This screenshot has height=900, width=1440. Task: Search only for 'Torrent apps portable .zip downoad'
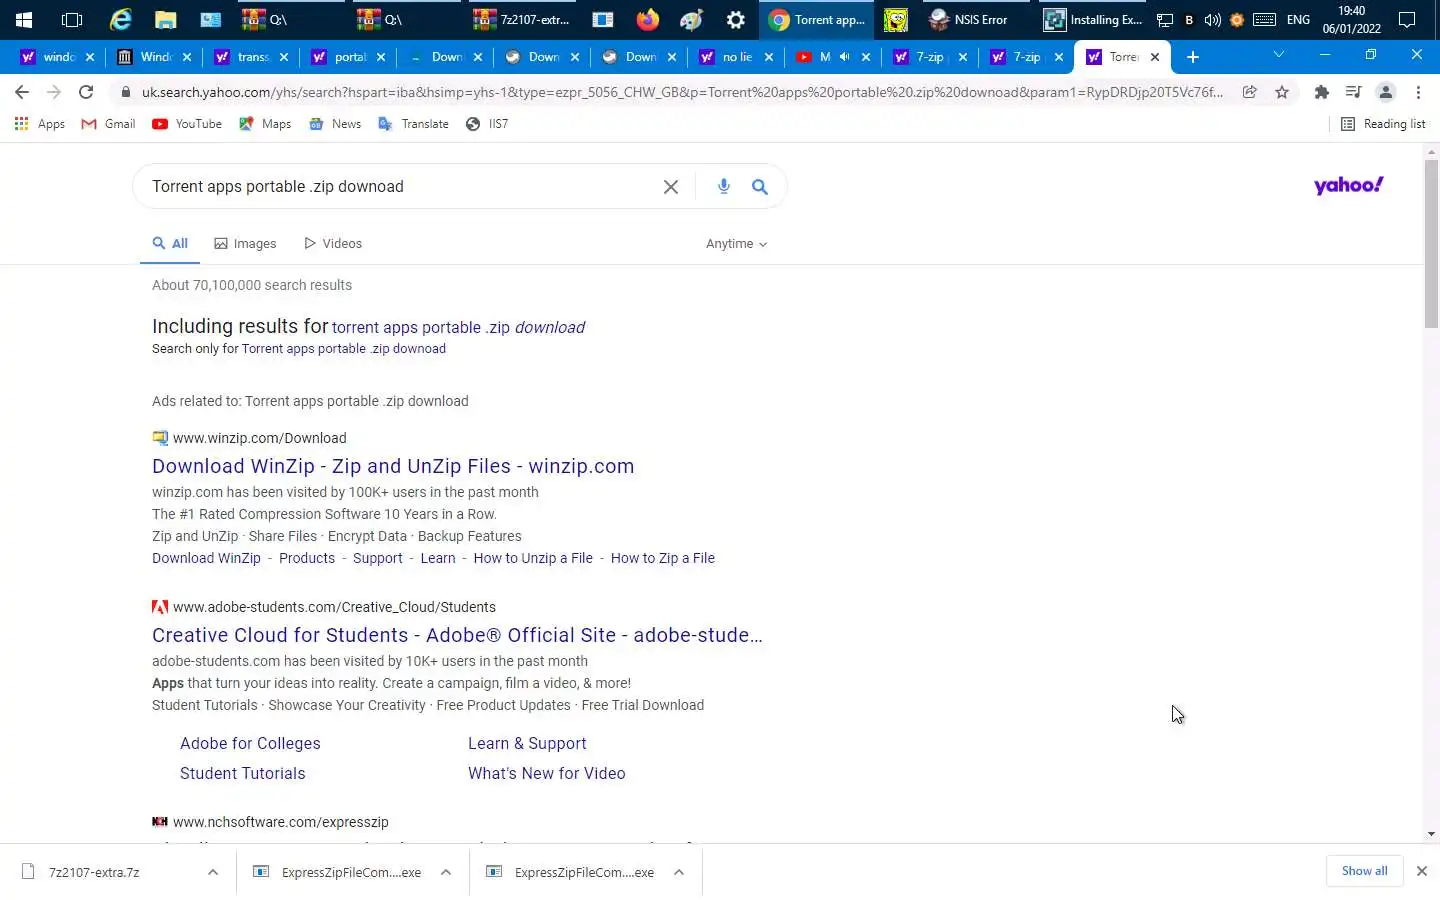pyautogui.click(x=344, y=349)
